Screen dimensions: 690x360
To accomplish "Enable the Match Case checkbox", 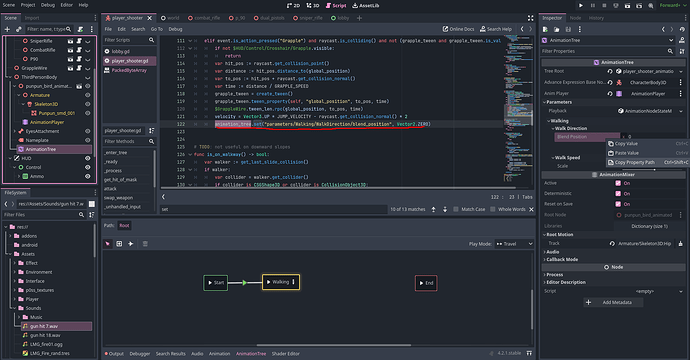I will pos(456,209).
